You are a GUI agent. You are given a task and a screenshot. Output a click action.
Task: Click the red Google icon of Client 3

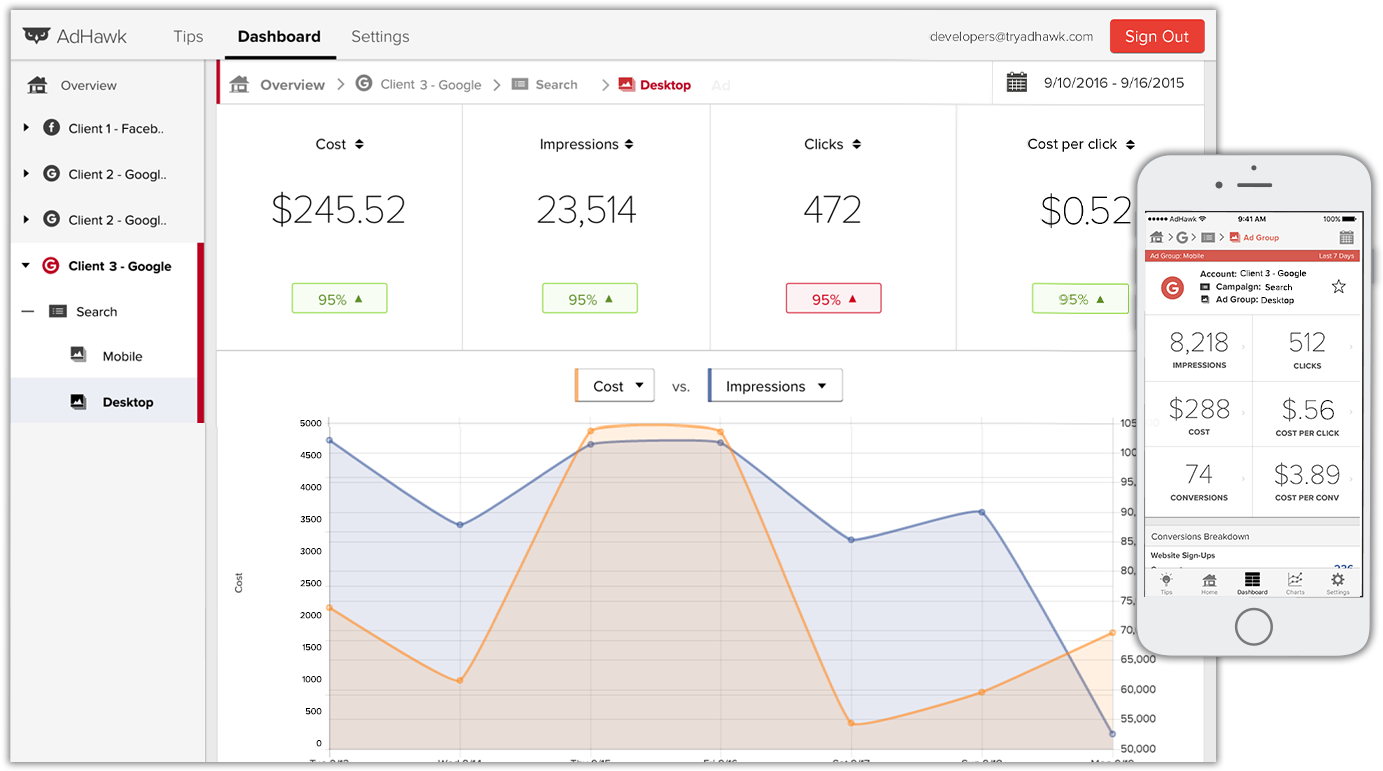[x=51, y=266]
